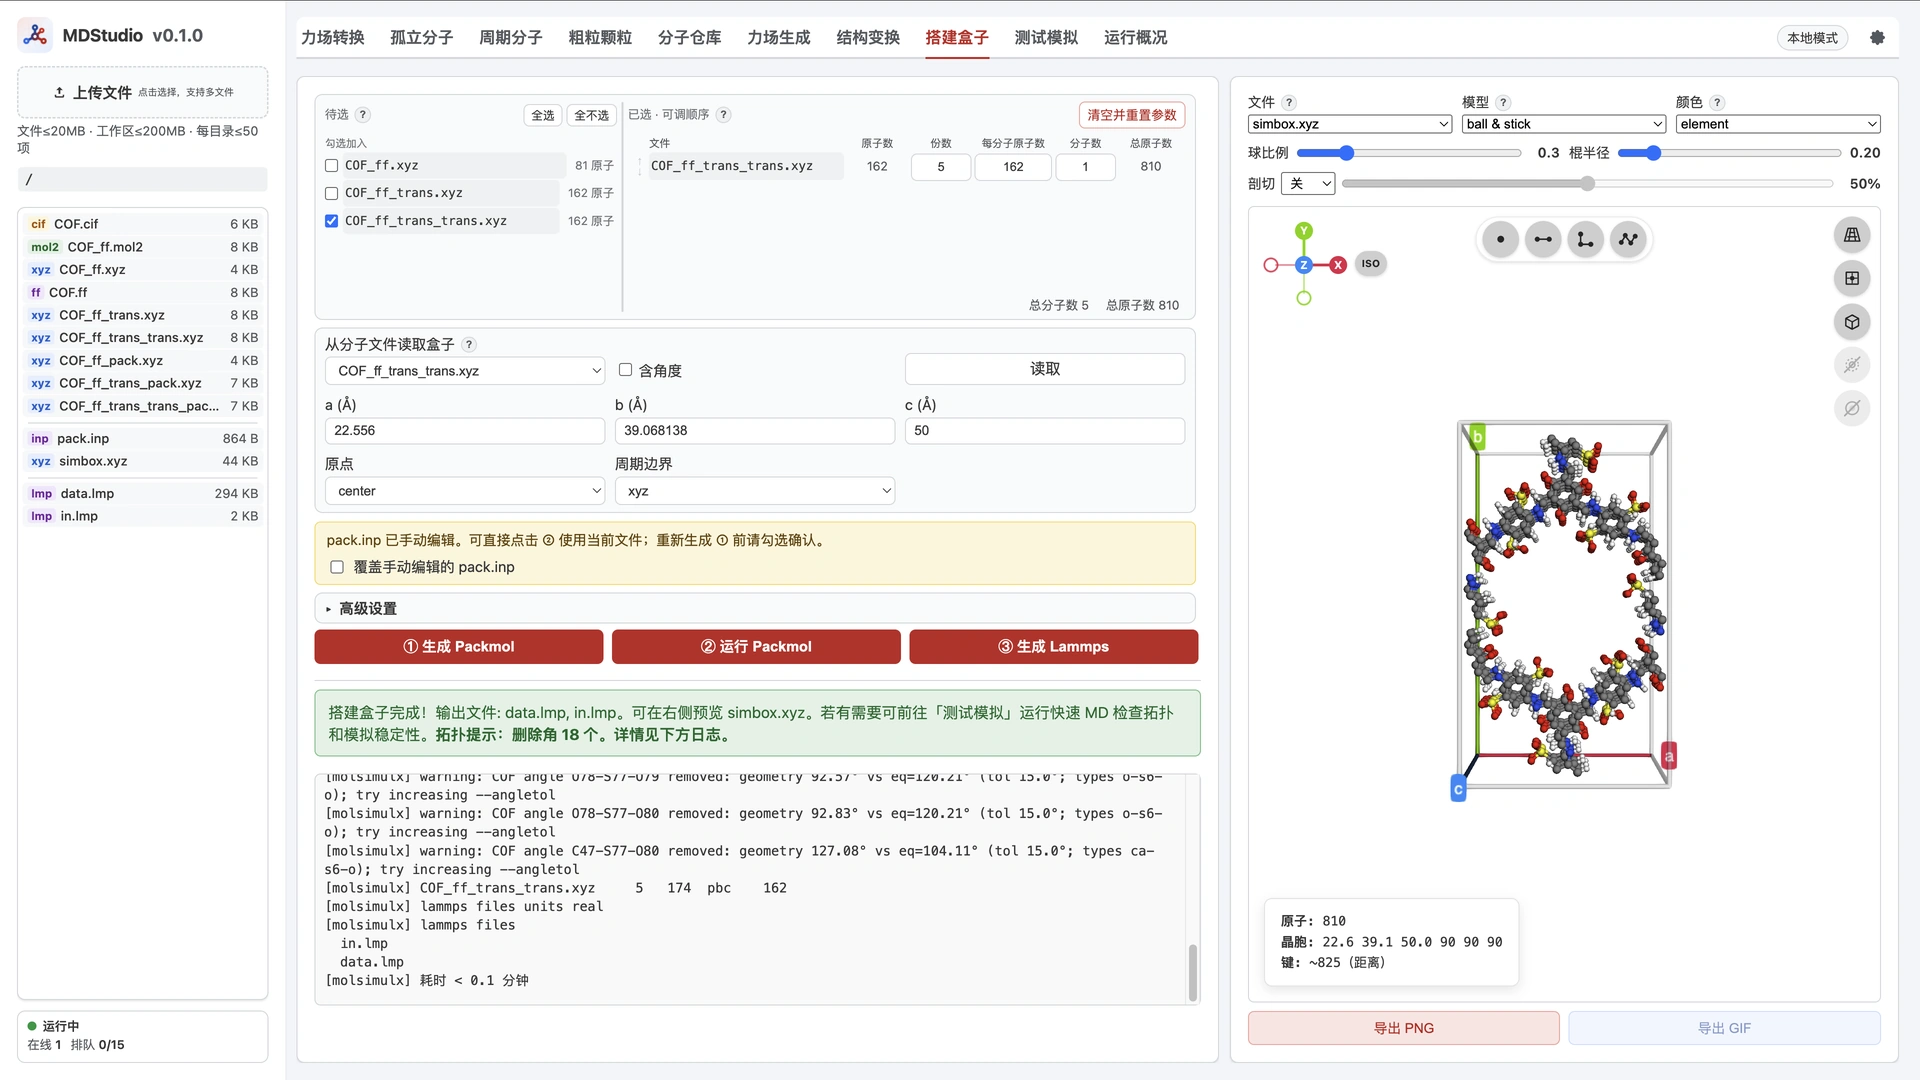Snap view to the green Y axis
Viewport: 1920px width, 1080px height.
pos(1304,231)
